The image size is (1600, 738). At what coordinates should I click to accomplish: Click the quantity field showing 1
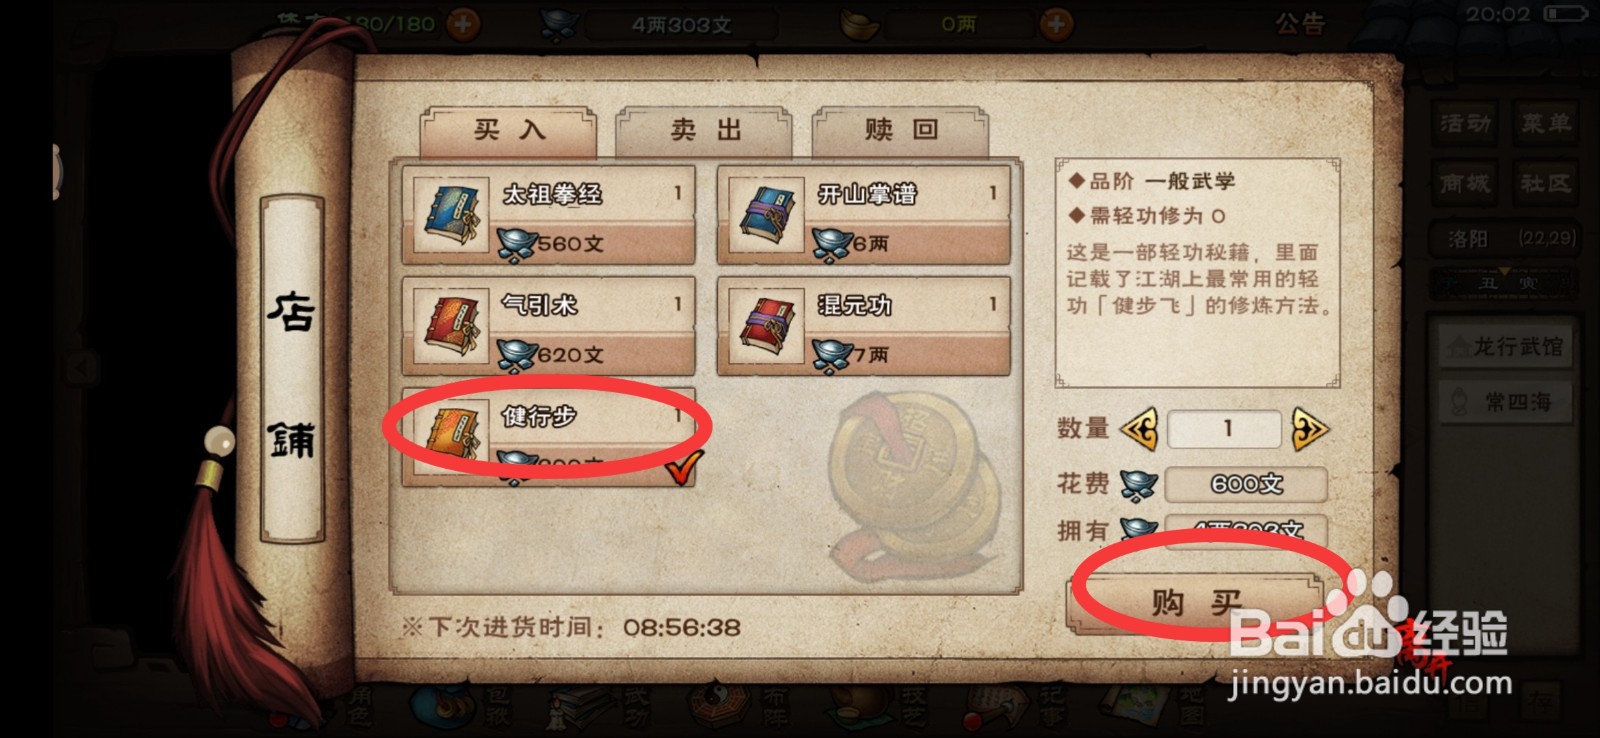1225,429
